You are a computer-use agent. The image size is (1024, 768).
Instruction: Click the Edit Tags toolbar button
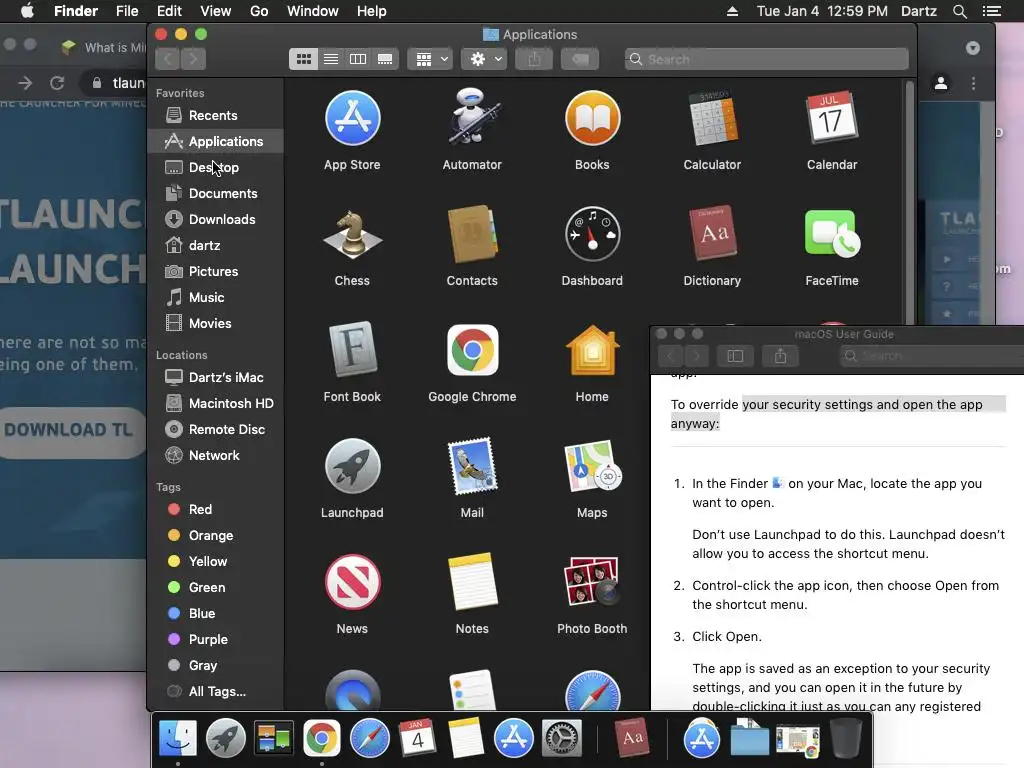click(x=580, y=59)
